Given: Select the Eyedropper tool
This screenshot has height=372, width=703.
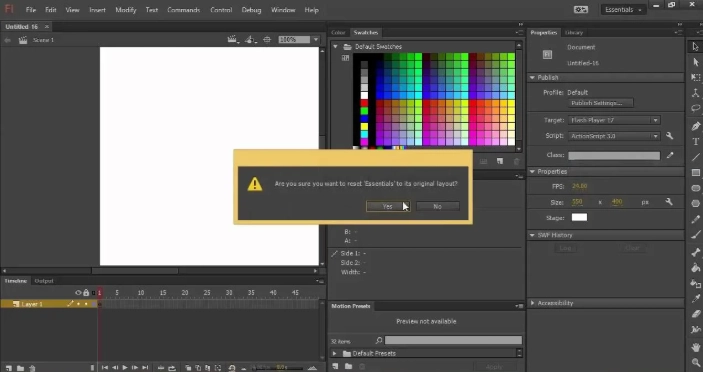Looking at the screenshot, I should (x=695, y=299).
